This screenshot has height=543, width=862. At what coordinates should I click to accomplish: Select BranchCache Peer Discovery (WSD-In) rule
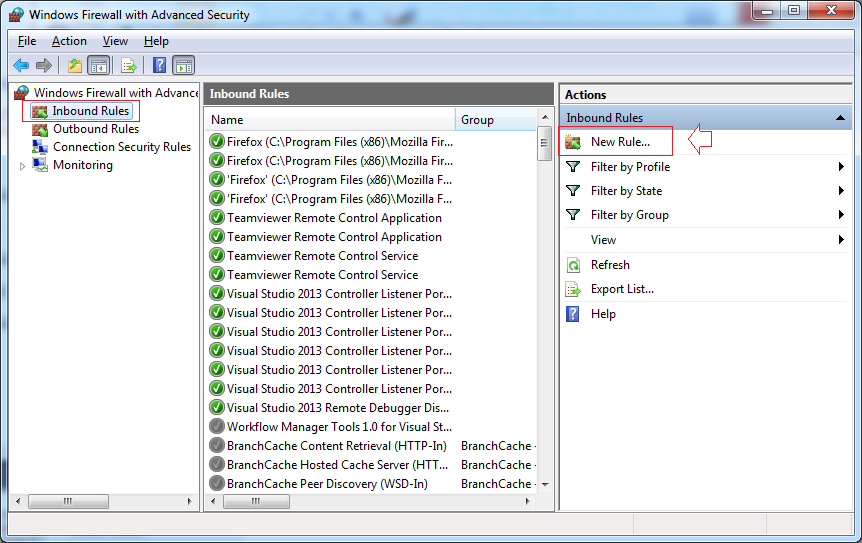(327, 484)
